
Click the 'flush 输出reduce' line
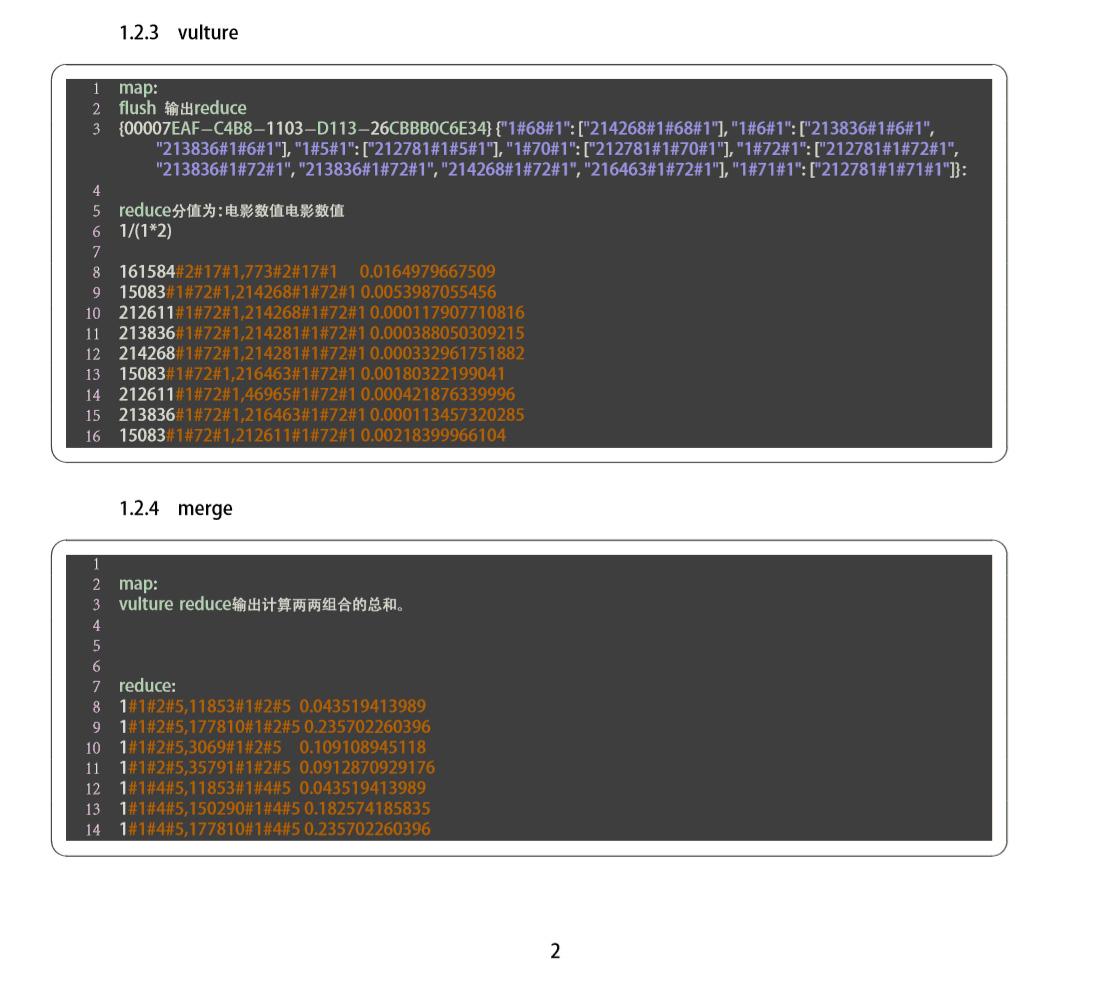(x=182, y=108)
